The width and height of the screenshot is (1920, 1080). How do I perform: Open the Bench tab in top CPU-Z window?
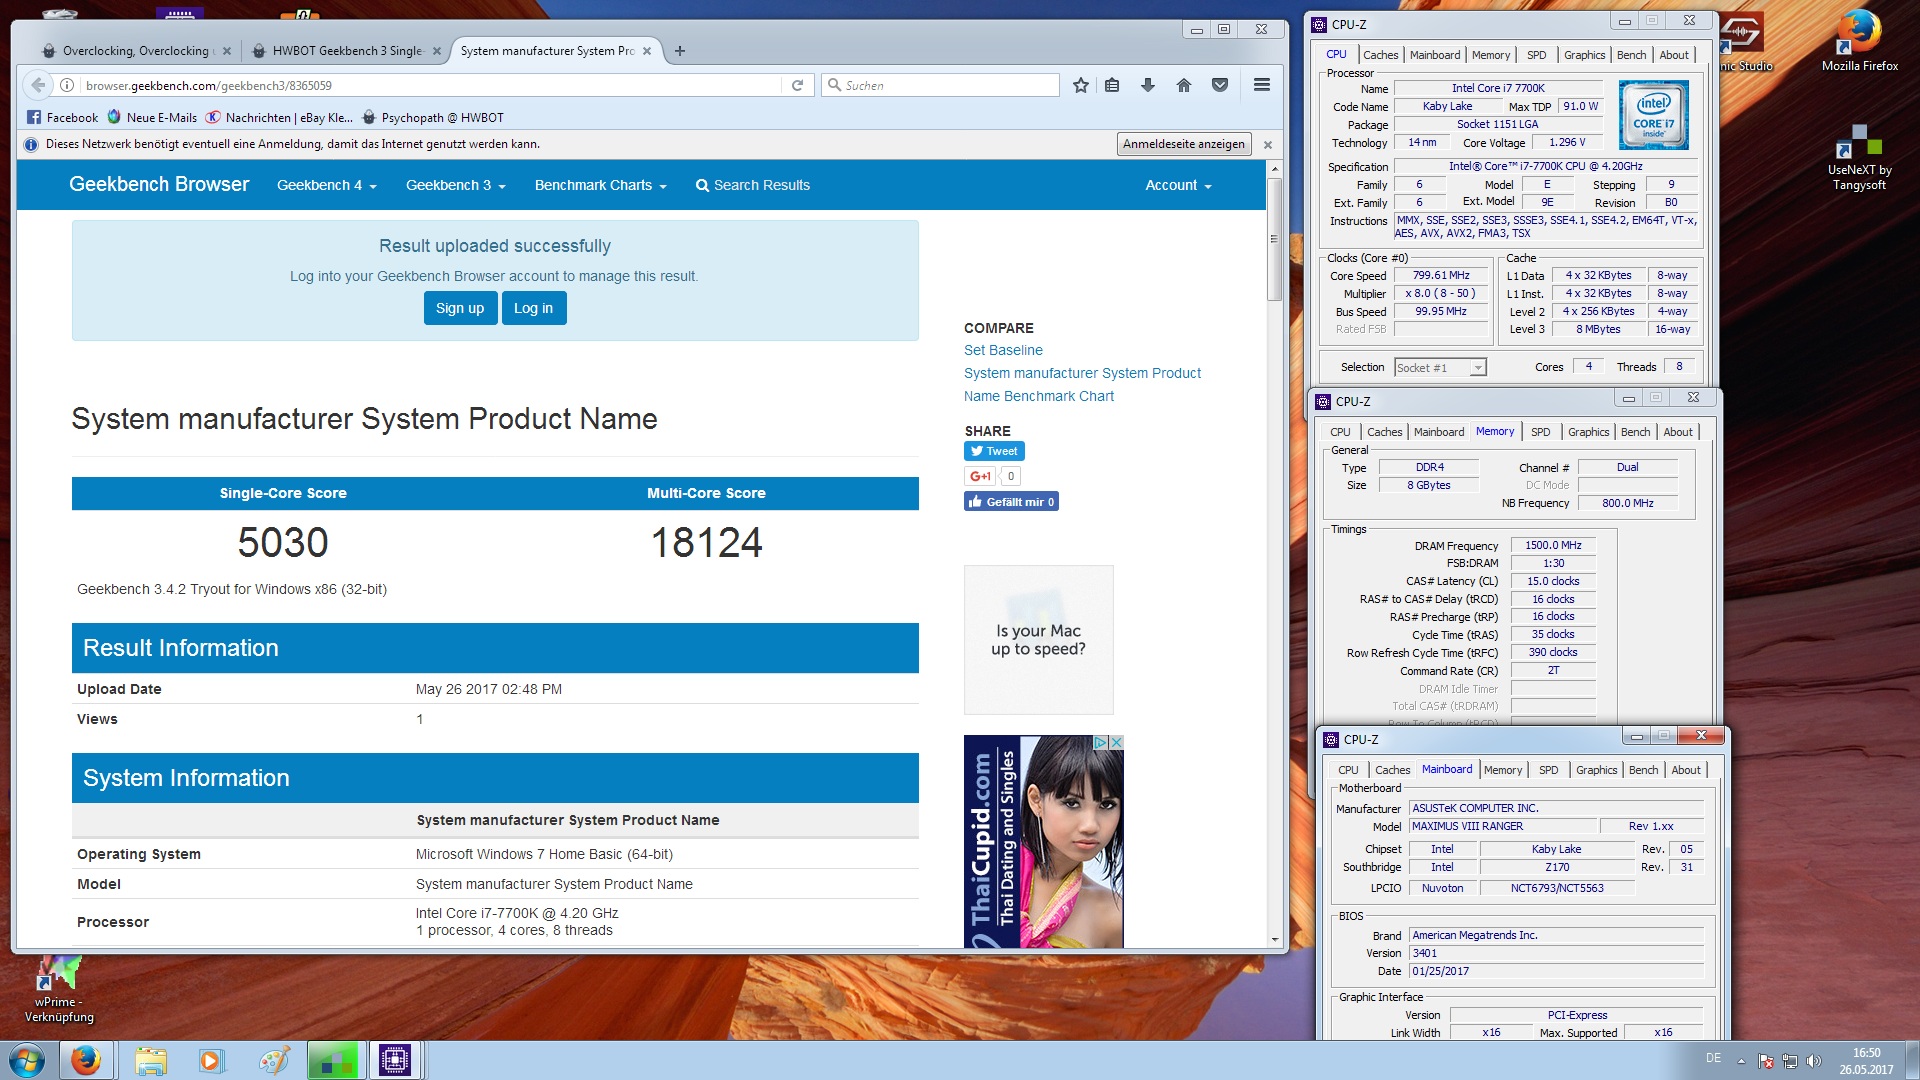point(1631,55)
